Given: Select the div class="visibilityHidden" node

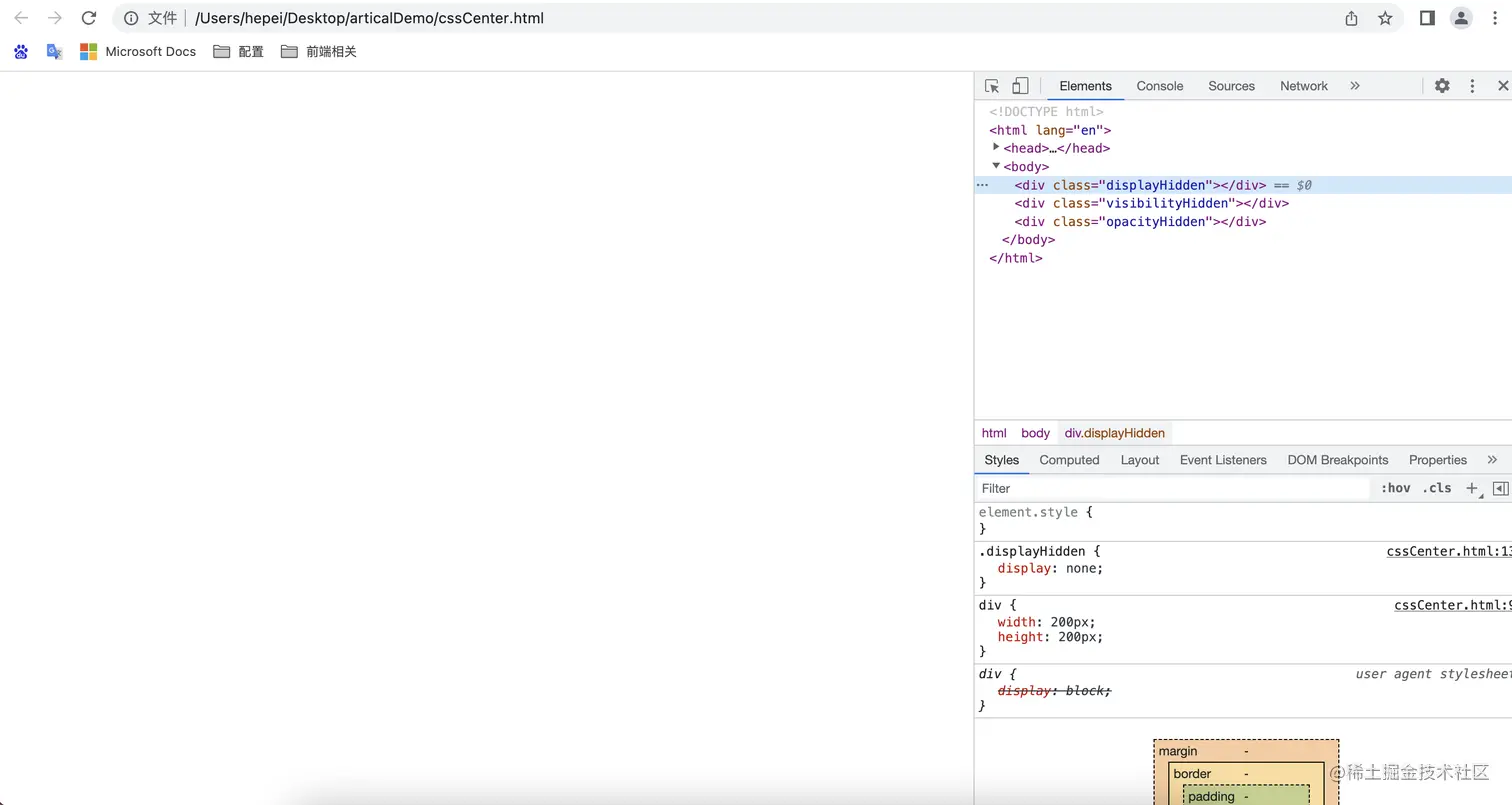Looking at the screenshot, I should pos(1151,203).
